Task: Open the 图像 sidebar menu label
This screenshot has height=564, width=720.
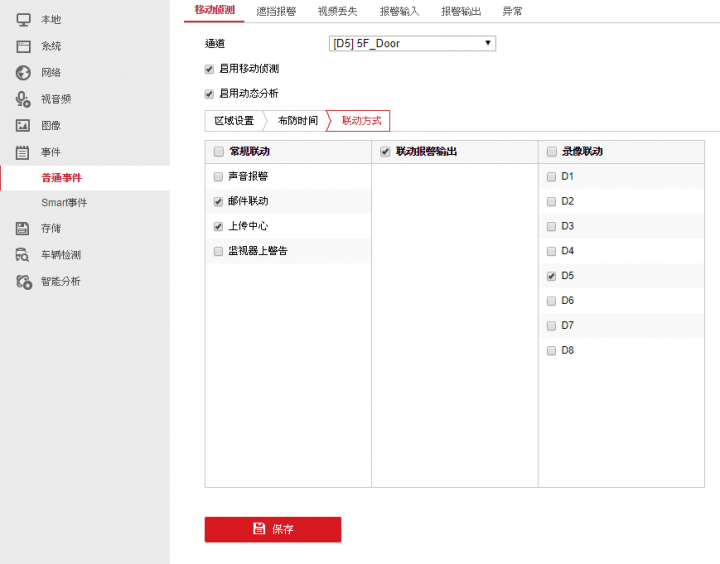Action: click(51, 125)
